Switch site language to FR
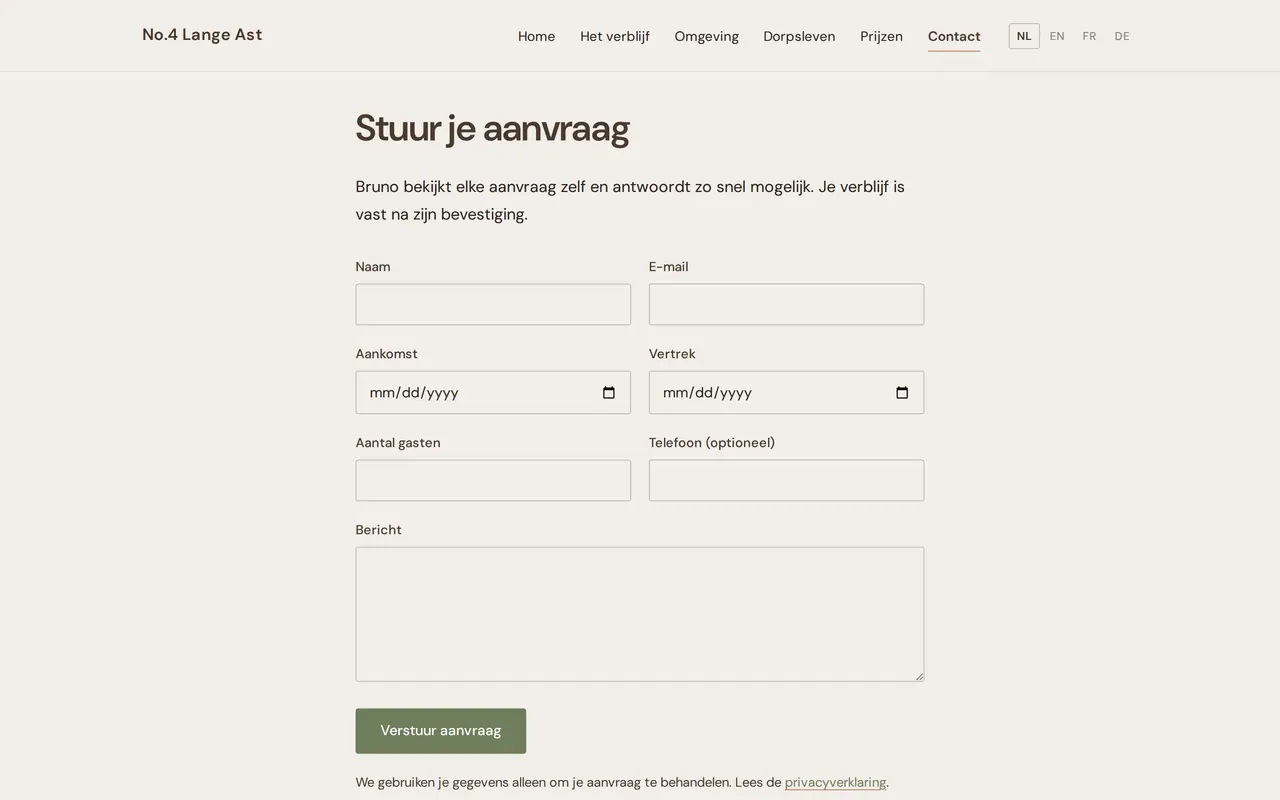The width and height of the screenshot is (1280, 800). pos(1089,36)
